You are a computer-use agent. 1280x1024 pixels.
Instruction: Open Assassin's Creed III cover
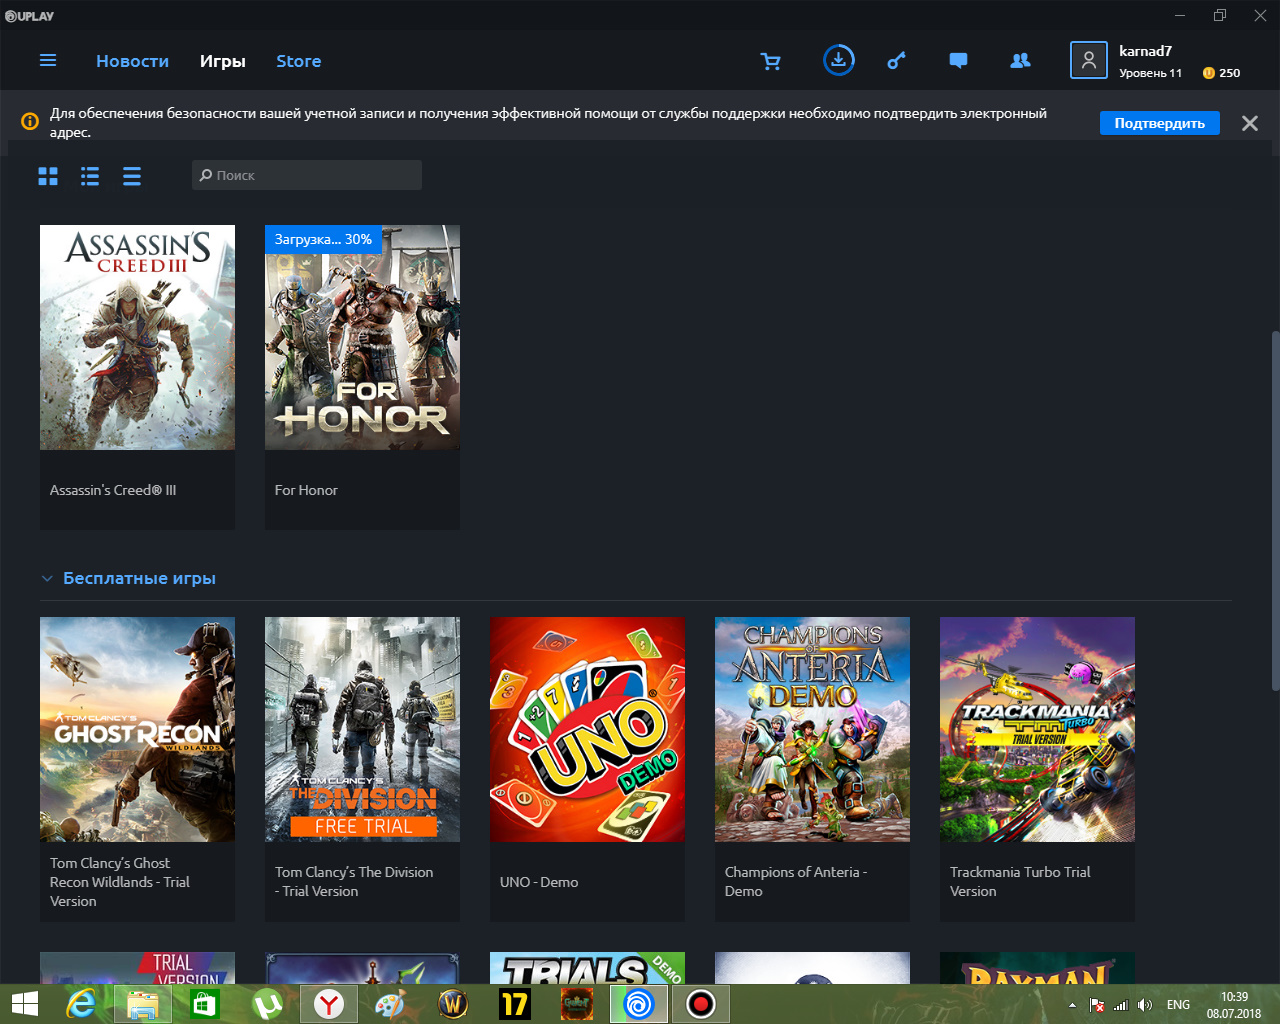[x=137, y=337]
